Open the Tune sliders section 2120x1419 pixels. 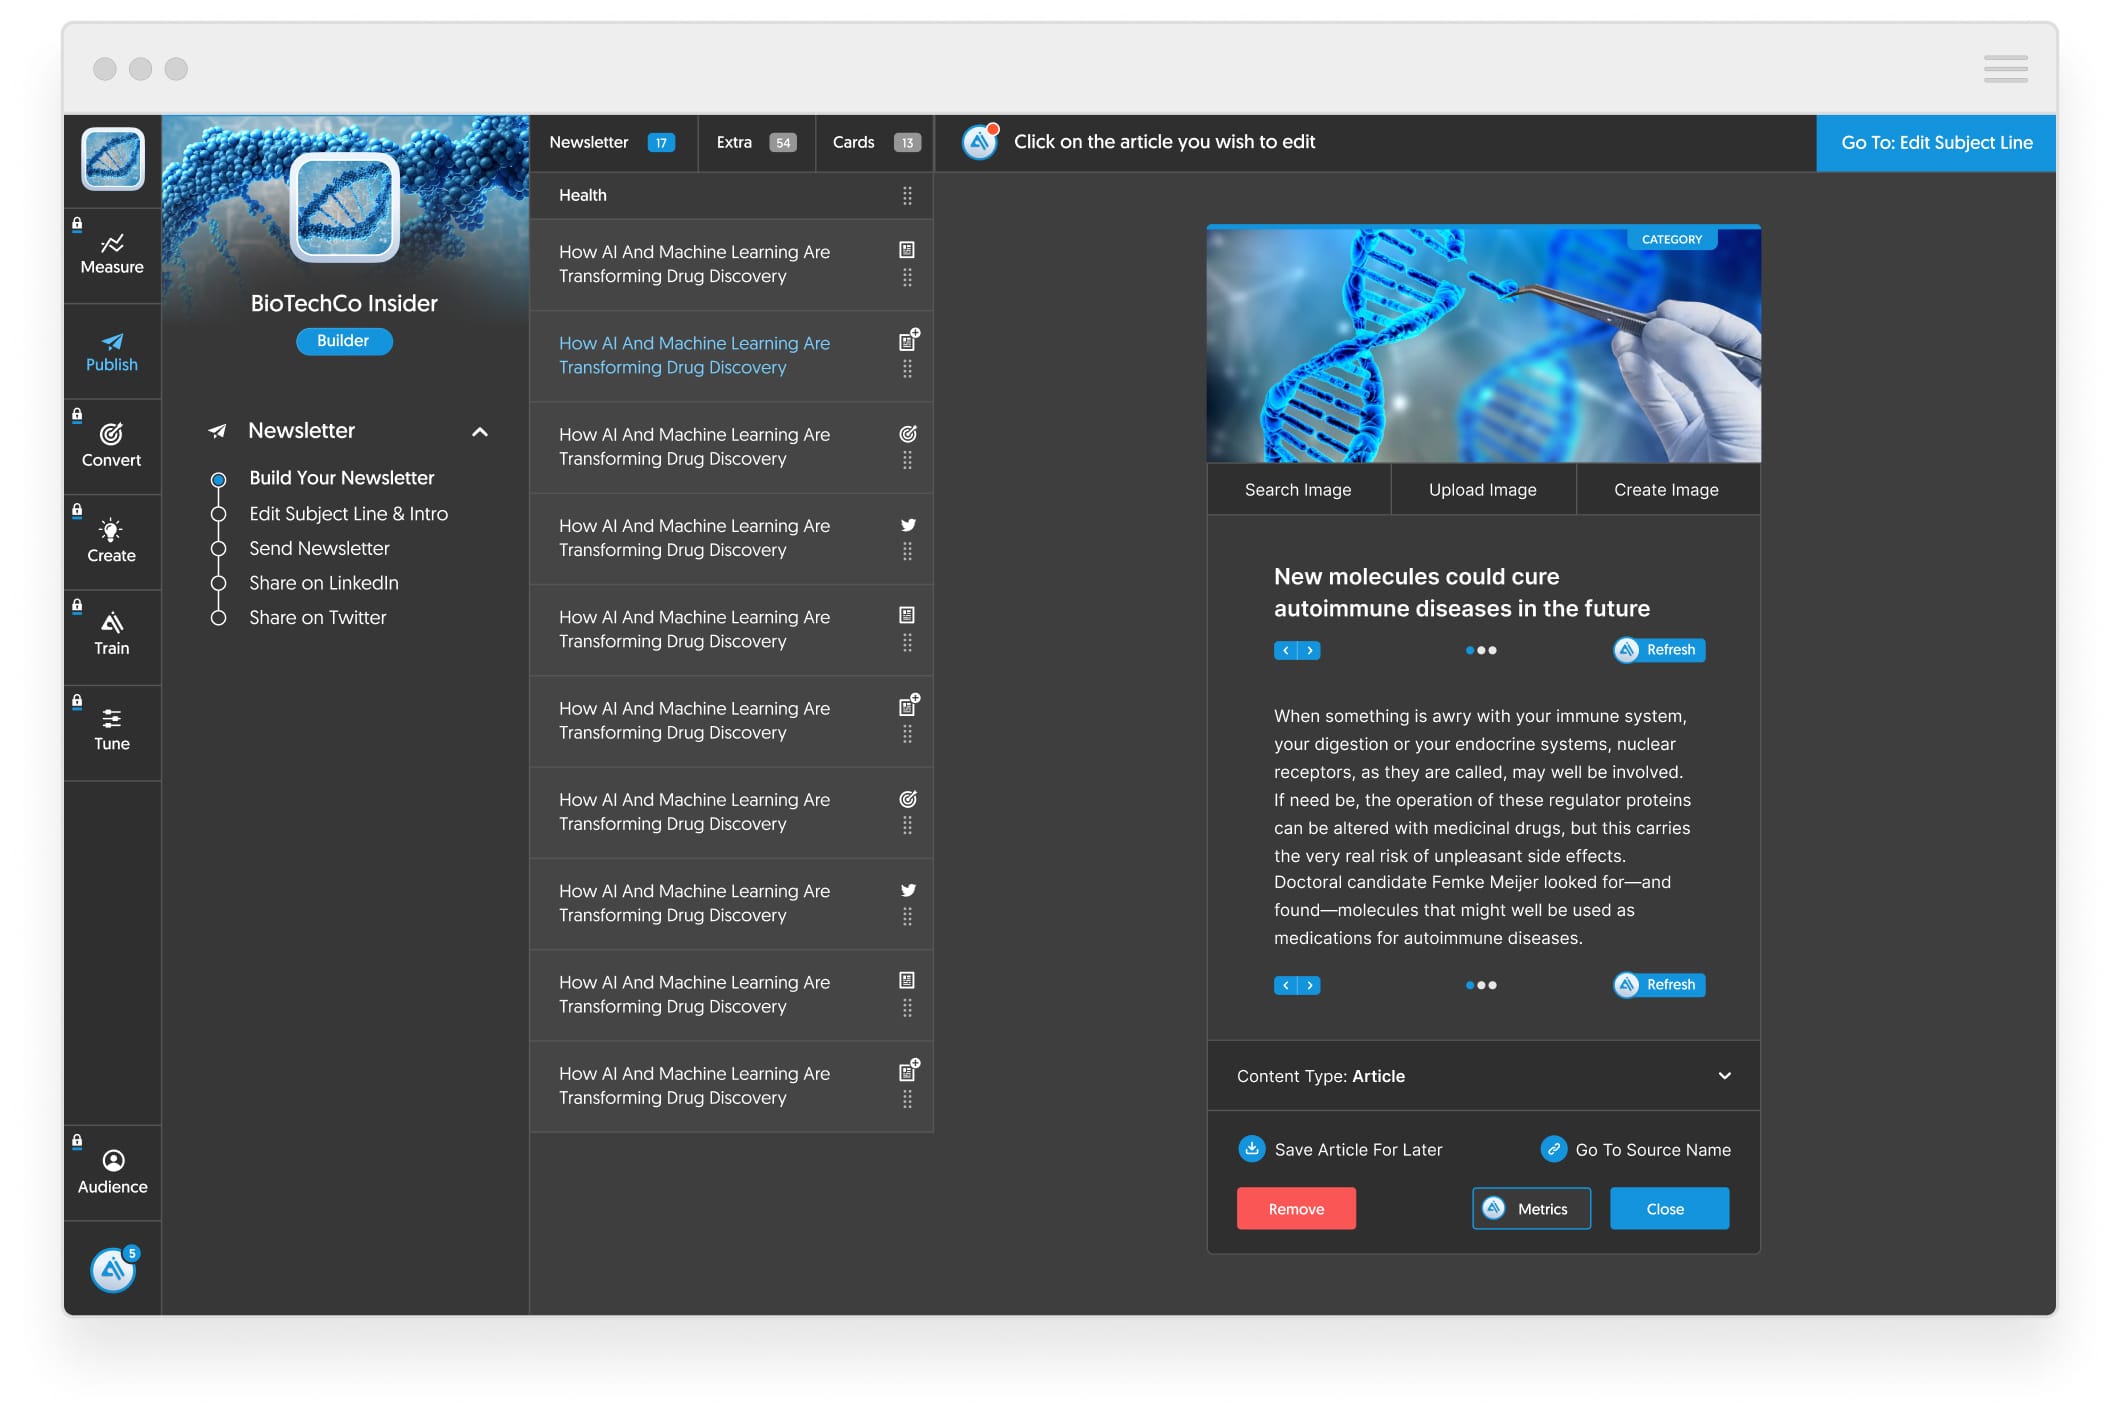click(112, 731)
